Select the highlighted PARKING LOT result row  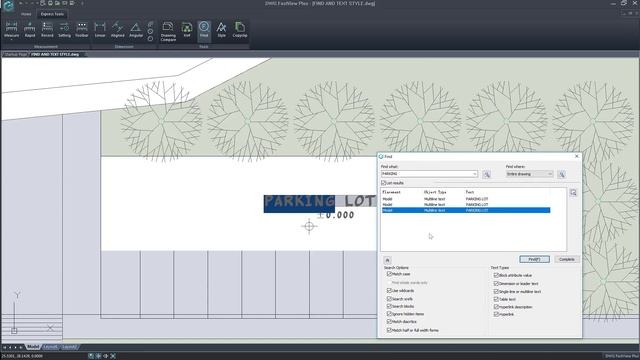[x=466, y=210]
